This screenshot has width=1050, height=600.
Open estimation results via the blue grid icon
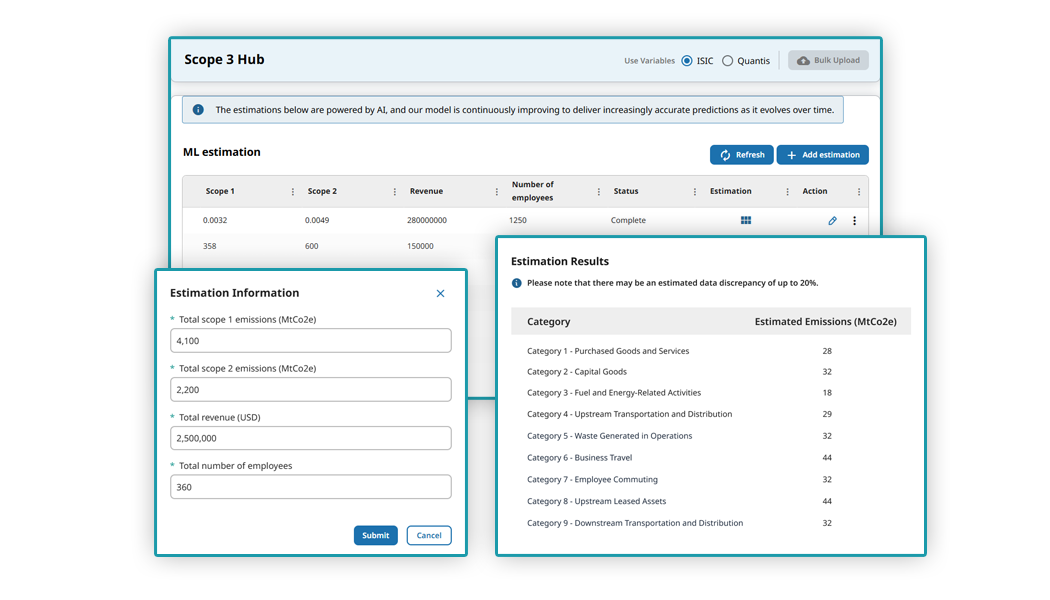[746, 220]
